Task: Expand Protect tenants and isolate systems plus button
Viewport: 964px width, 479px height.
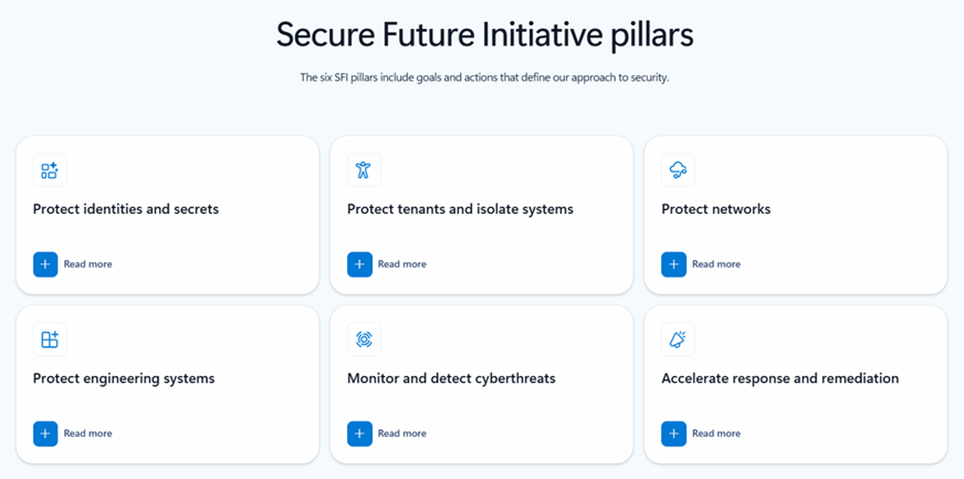Action: click(x=359, y=264)
